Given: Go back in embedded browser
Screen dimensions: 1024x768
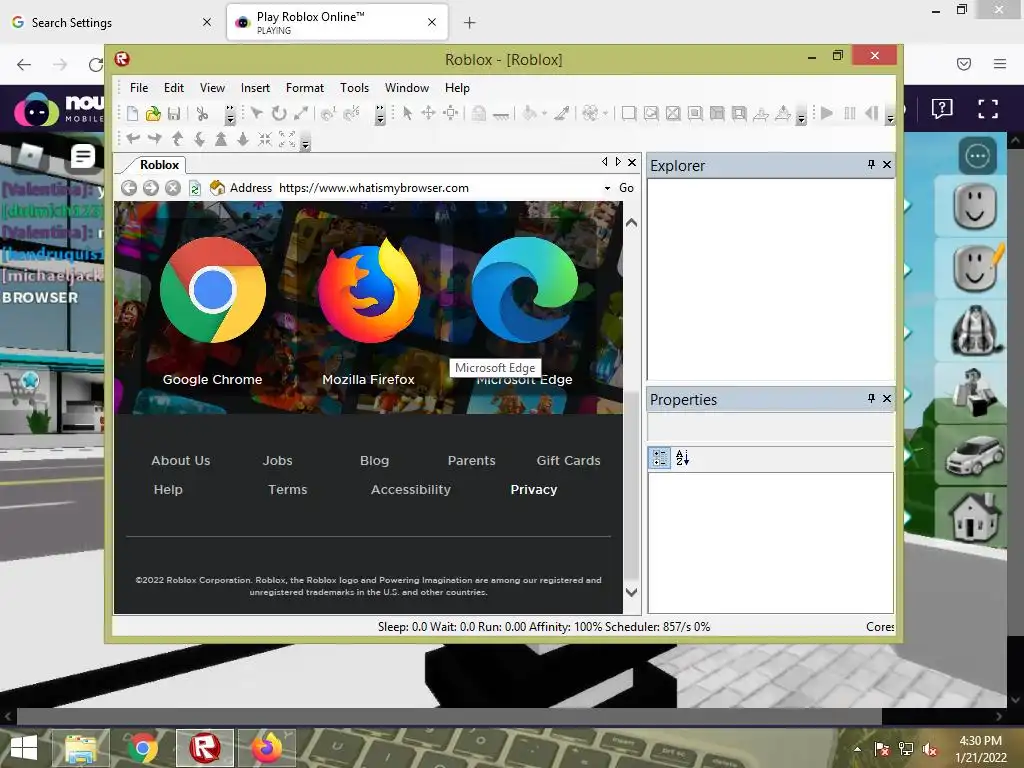Looking at the screenshot, I should point(129,188).
